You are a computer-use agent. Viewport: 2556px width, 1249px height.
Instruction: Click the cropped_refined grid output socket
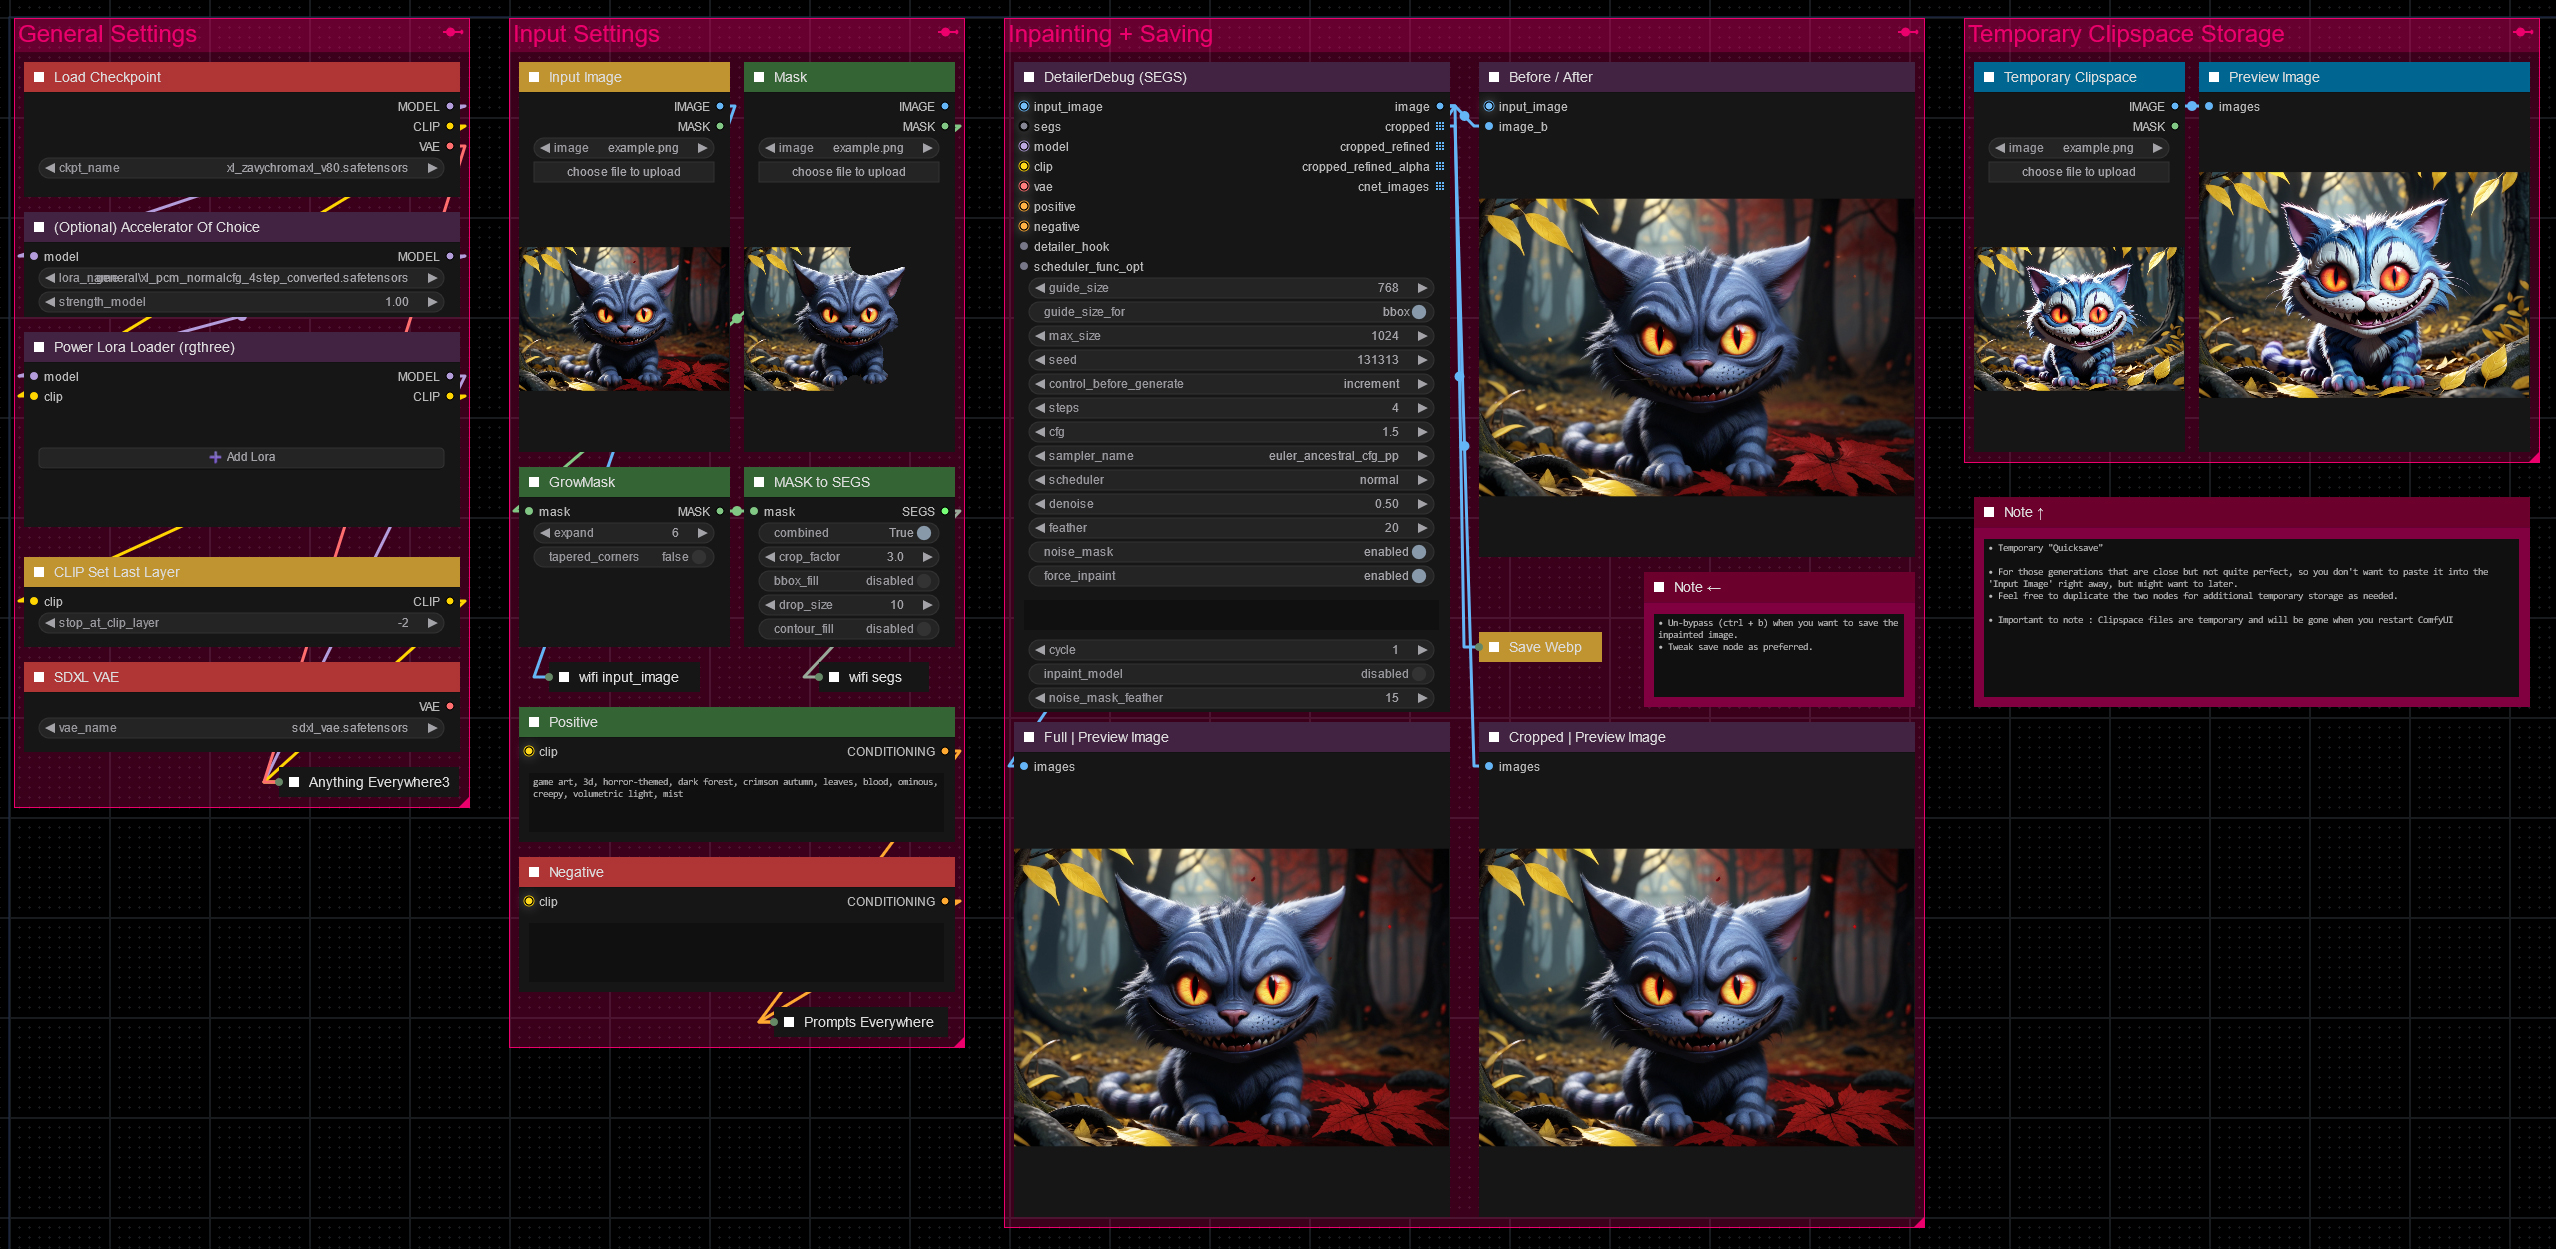click(x=1440, y=147)
